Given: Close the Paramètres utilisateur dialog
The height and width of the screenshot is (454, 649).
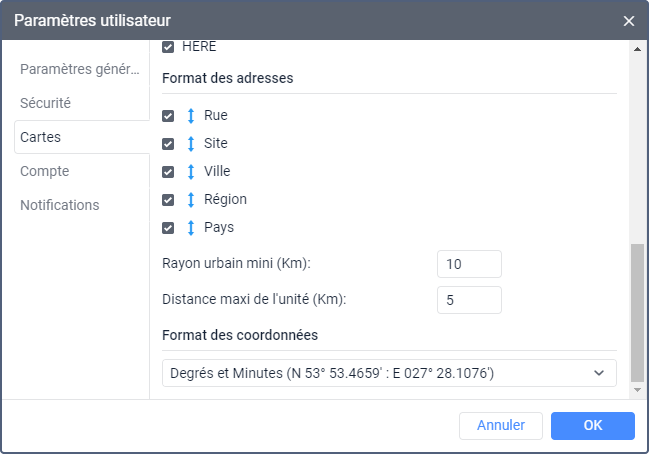Looking at the screenshot, I should click(x=629, y=20).
